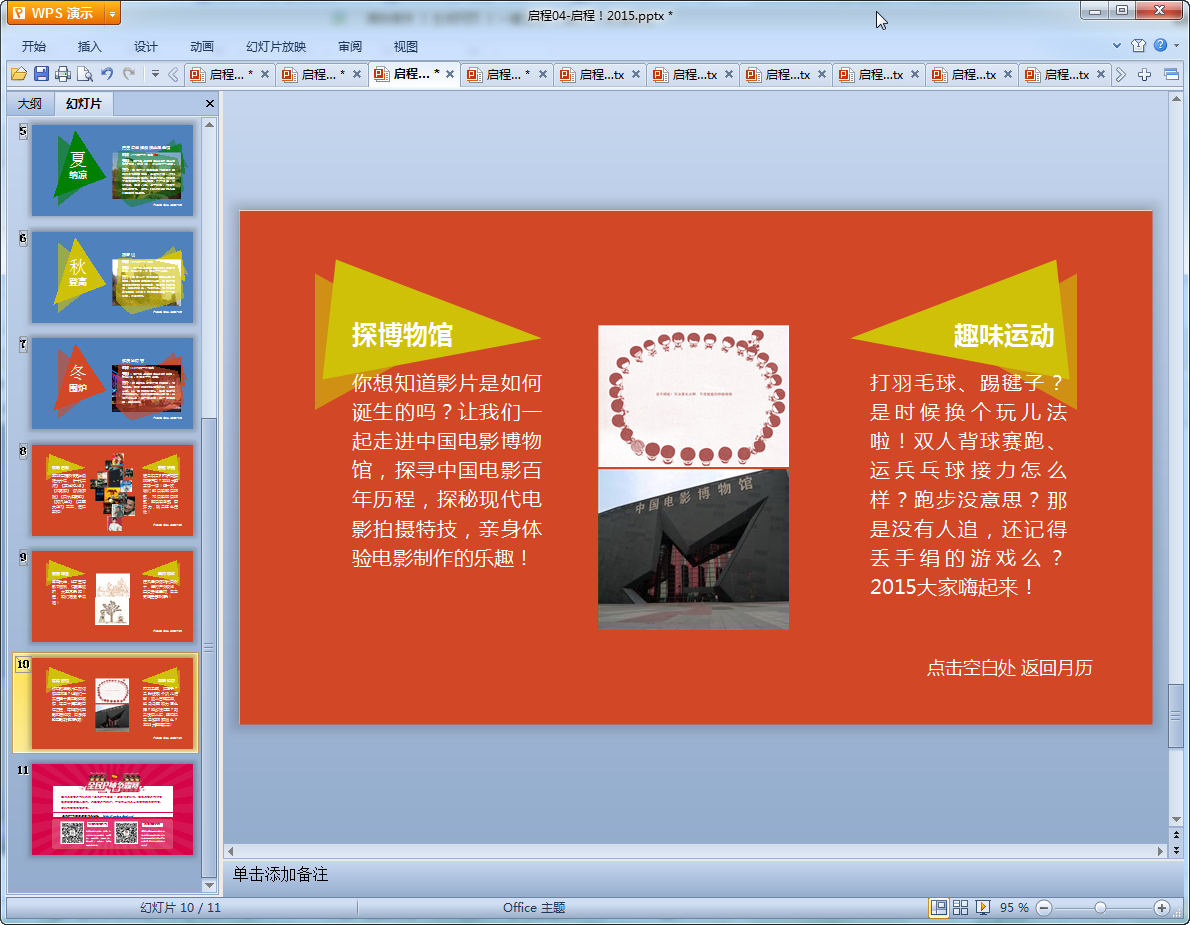Open the window arrangement icon beside tabs
This screenshot has width=1190, height=925.
[x=1171, y=74]
